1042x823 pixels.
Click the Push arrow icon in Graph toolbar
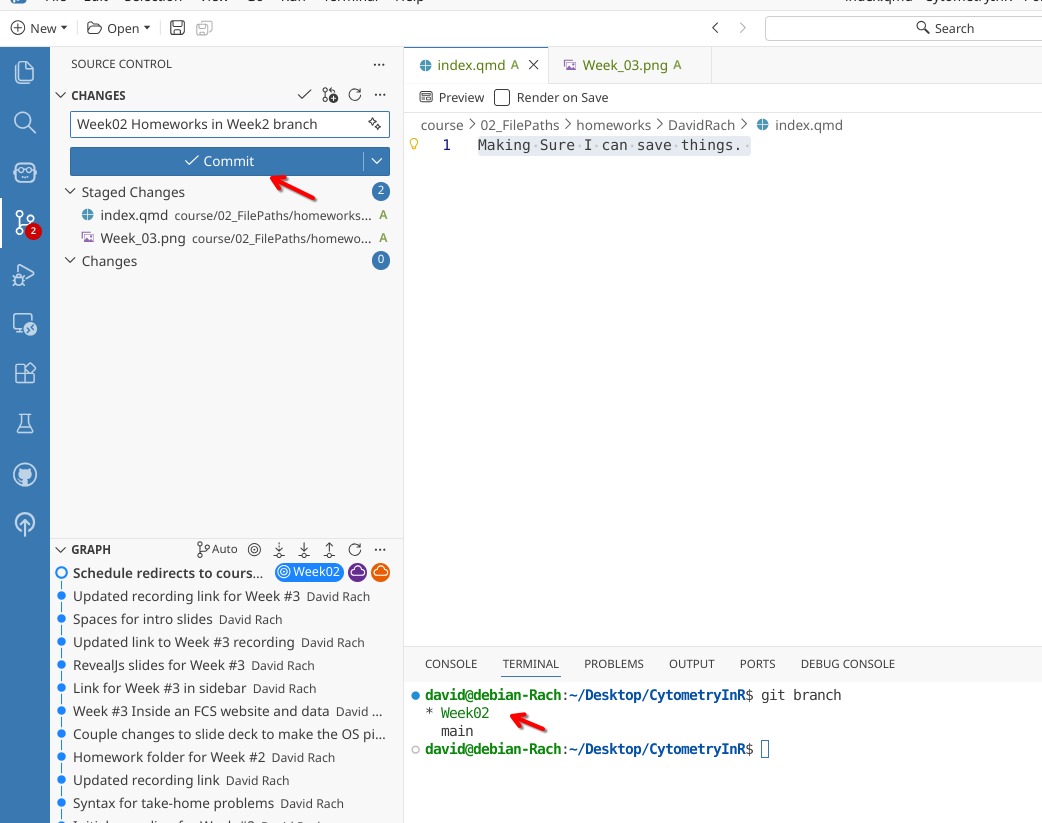(x=329, y=549)
